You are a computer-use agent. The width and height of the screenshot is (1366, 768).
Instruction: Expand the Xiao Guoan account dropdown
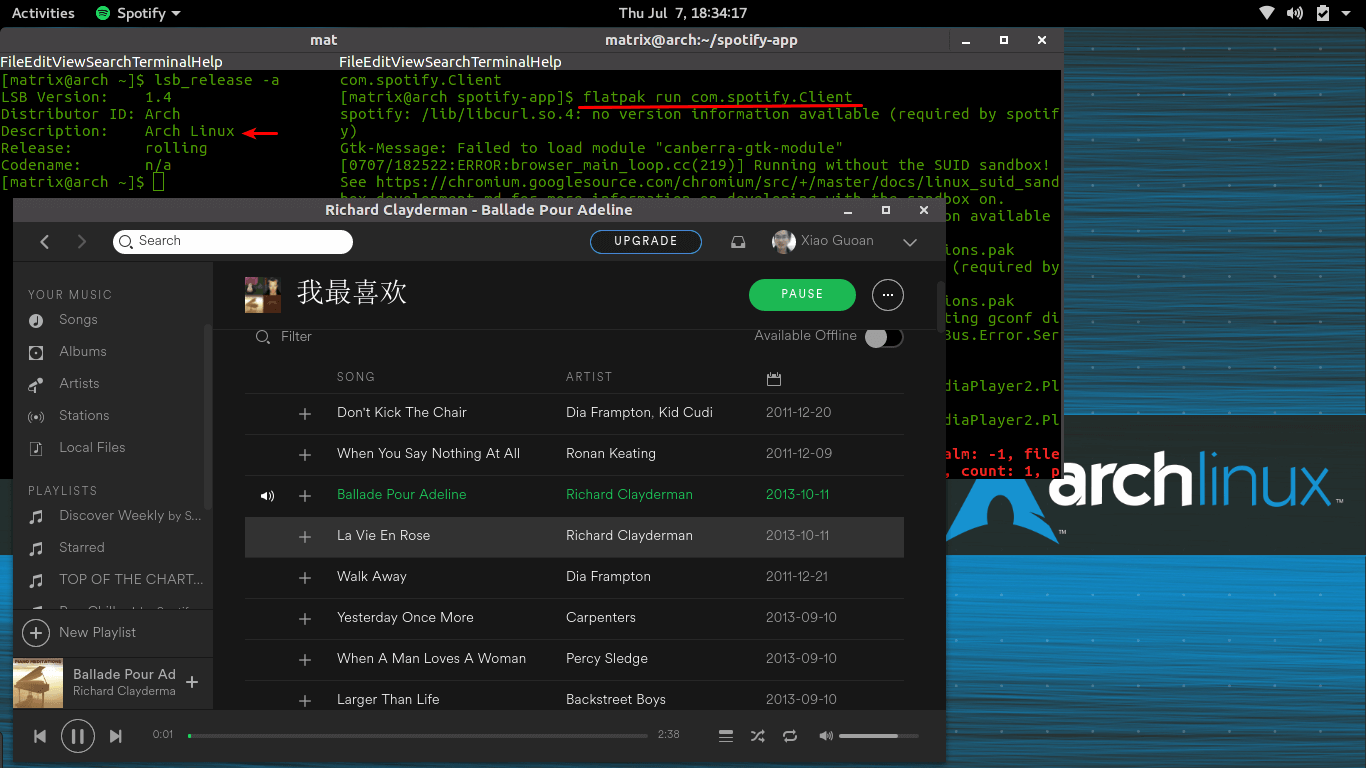point(910,242)
